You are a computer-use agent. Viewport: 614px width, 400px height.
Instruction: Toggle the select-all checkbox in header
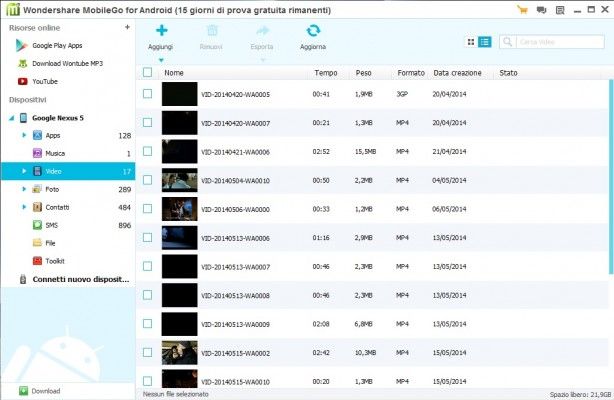[x=148, y=72]
